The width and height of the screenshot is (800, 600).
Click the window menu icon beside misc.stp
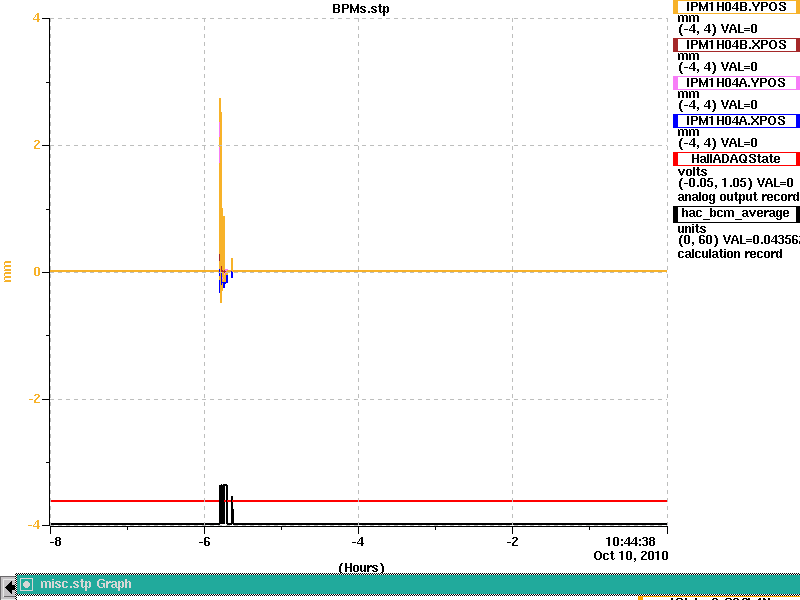tap(26, 585)
